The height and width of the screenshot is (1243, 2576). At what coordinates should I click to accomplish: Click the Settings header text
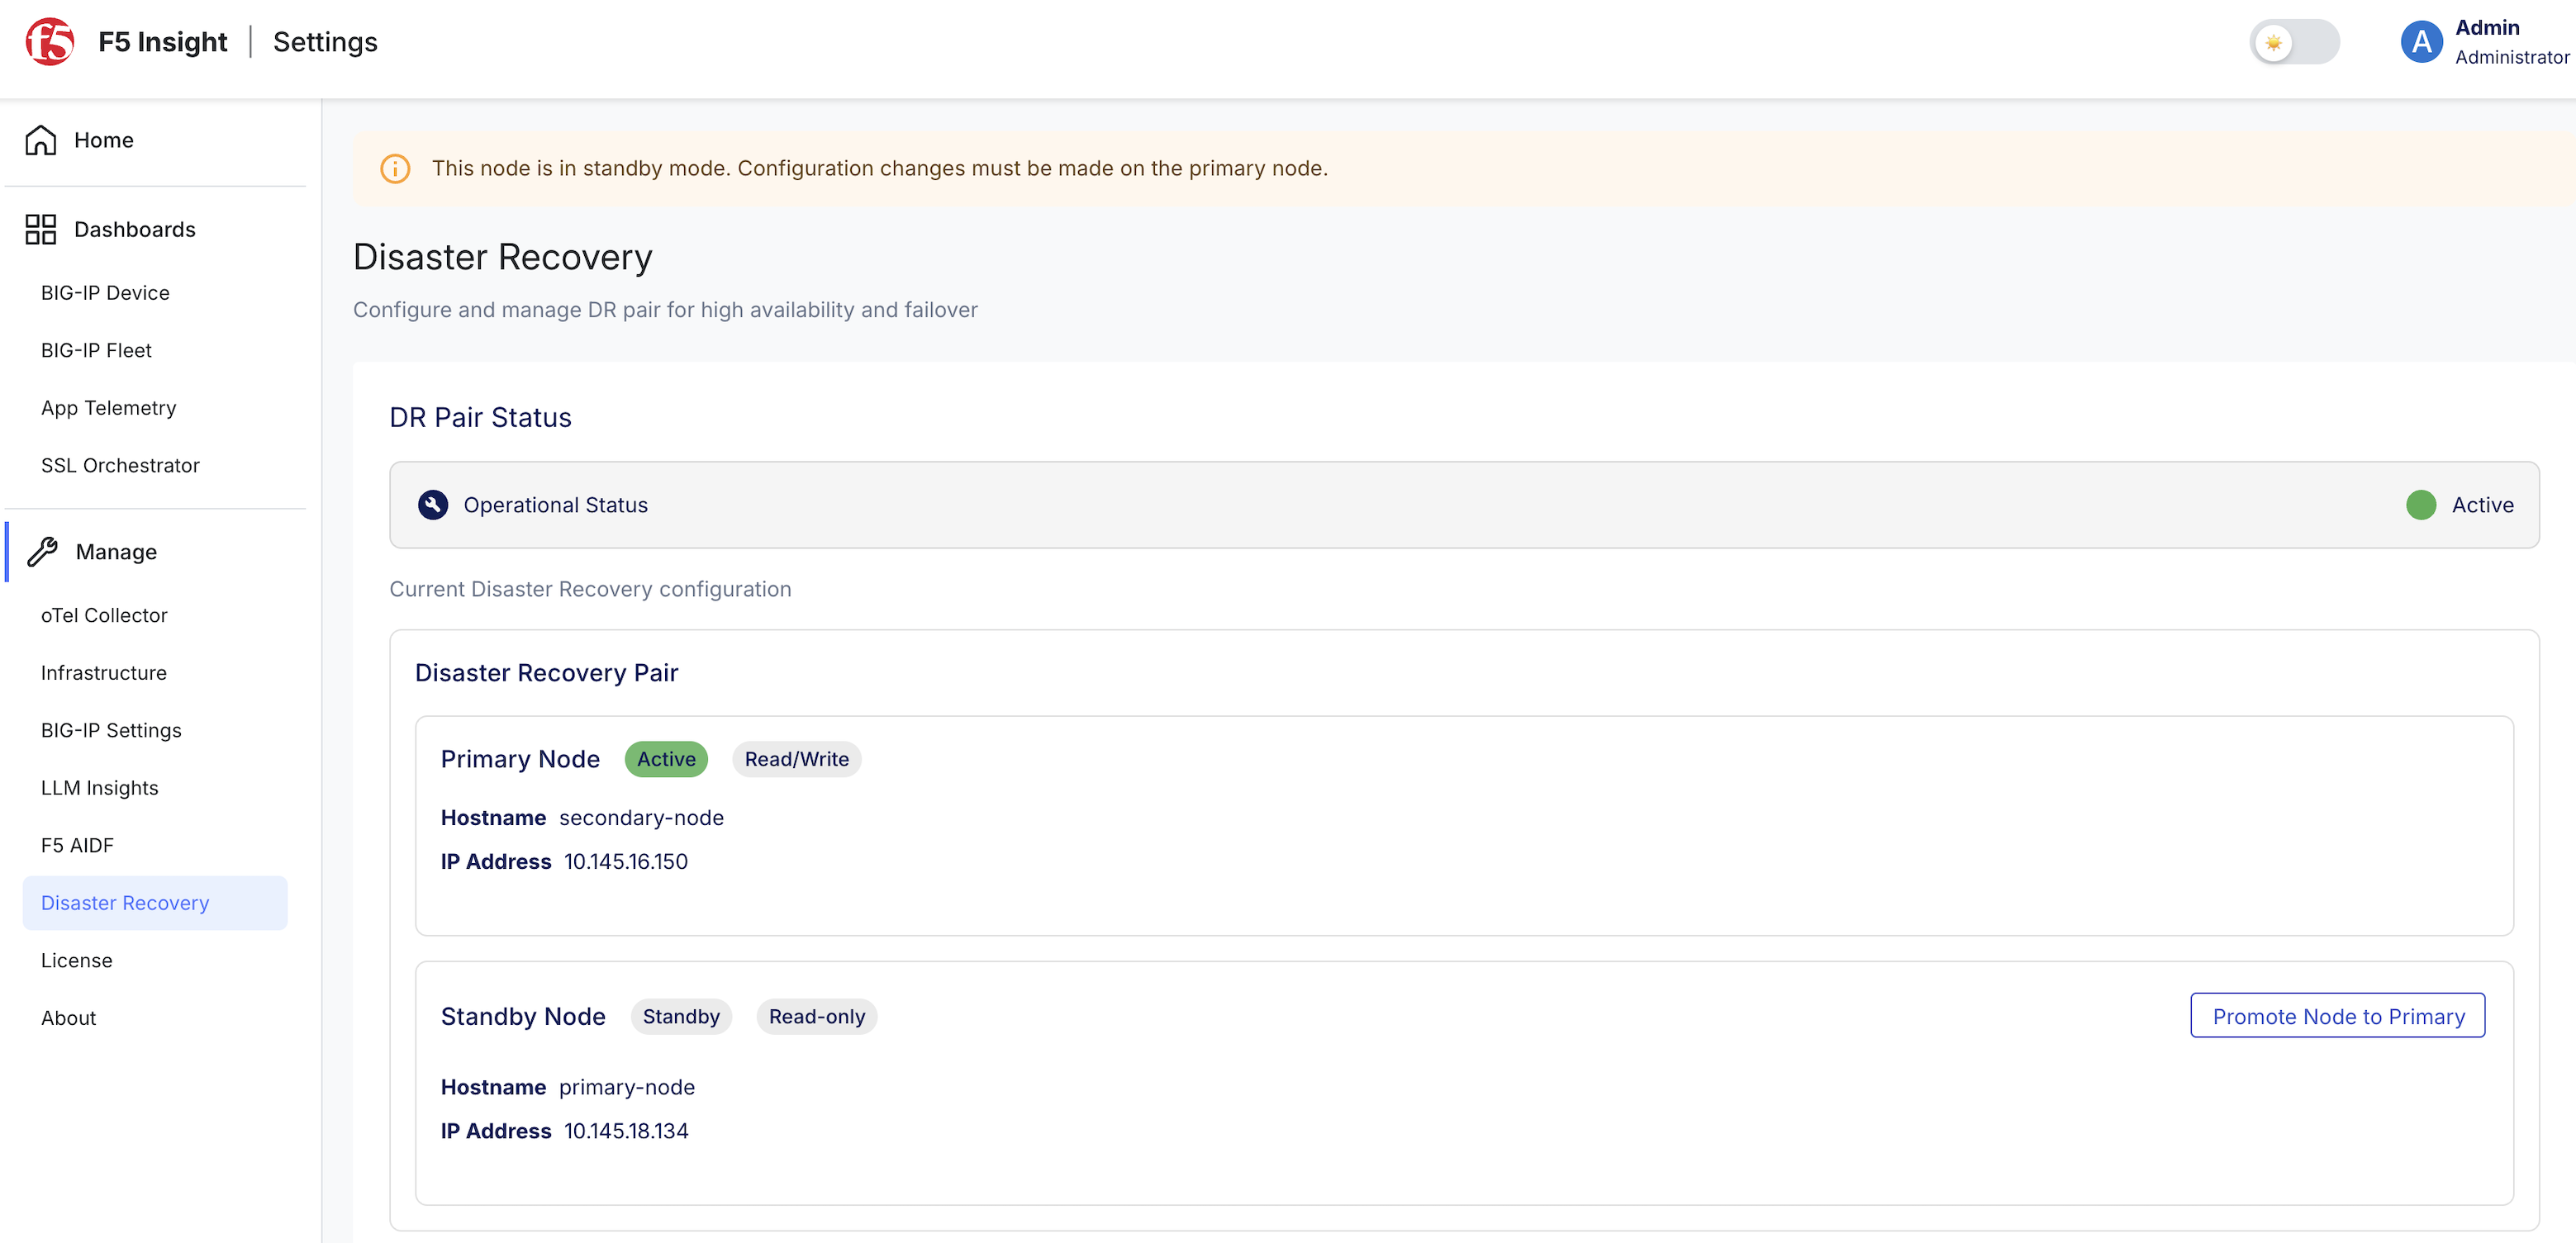click(x=325, y=42)
